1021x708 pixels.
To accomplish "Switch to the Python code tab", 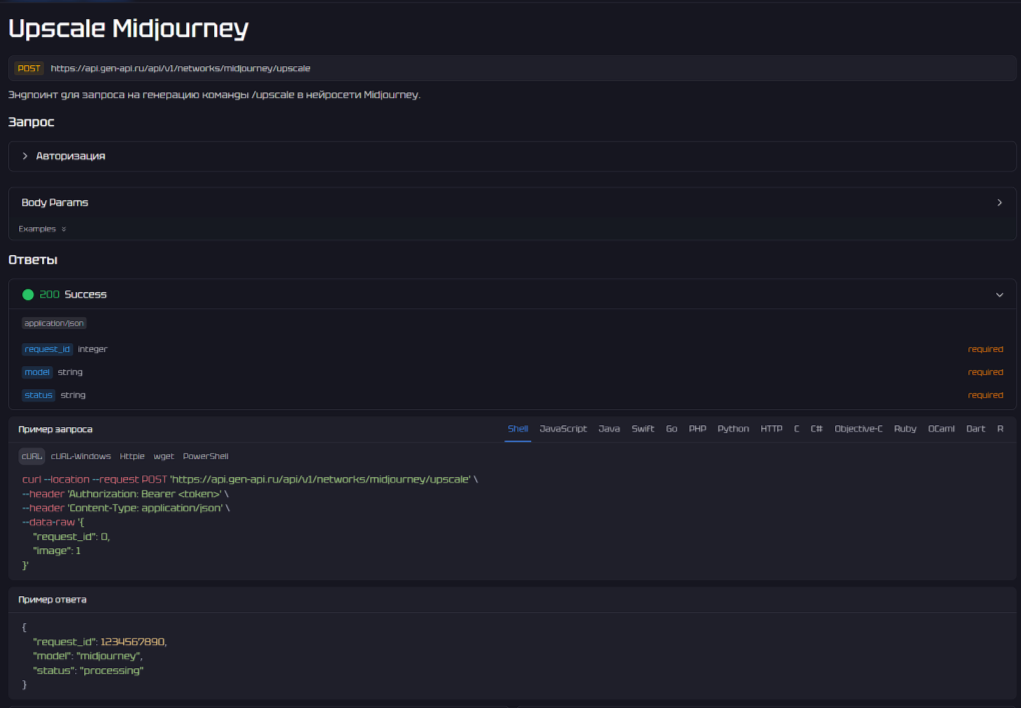I will [733, 429].
